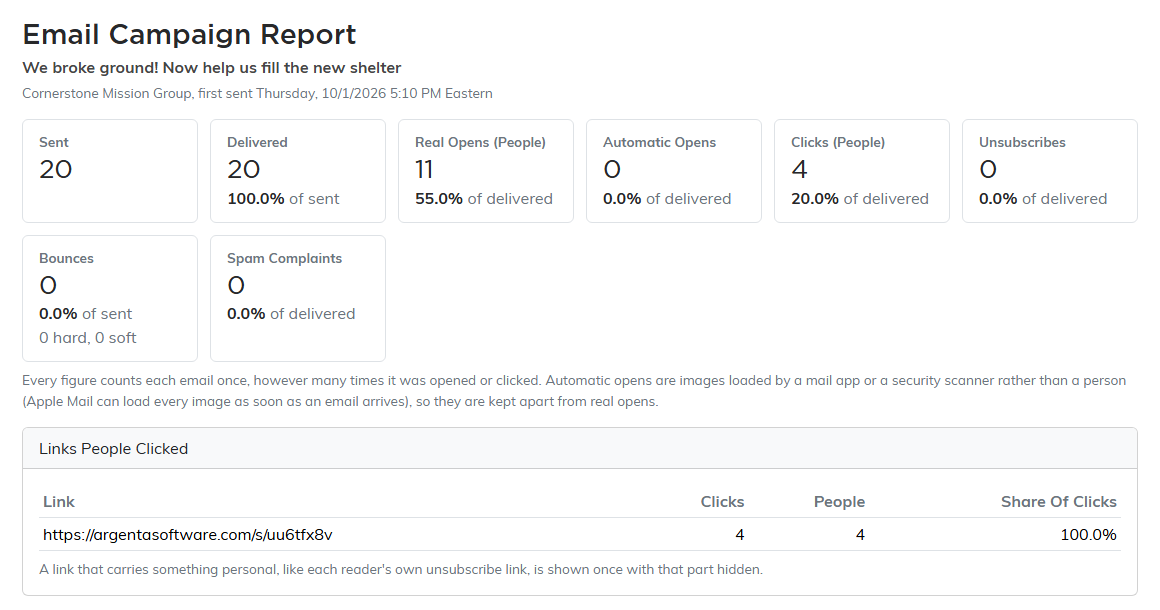
Task: Click the value 4 in the Clicks (People) card
Action: pos(799,169)
